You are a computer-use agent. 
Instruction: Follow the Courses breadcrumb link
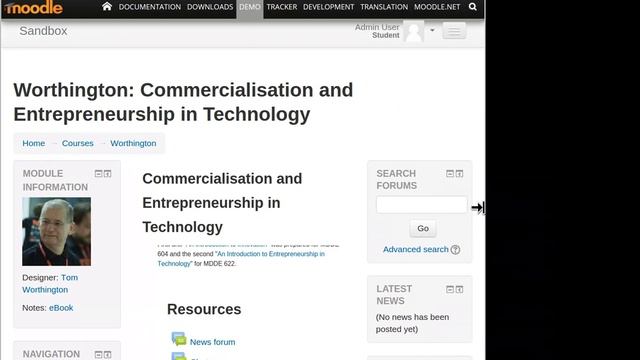pyautogui.click(x=78, y=143)
